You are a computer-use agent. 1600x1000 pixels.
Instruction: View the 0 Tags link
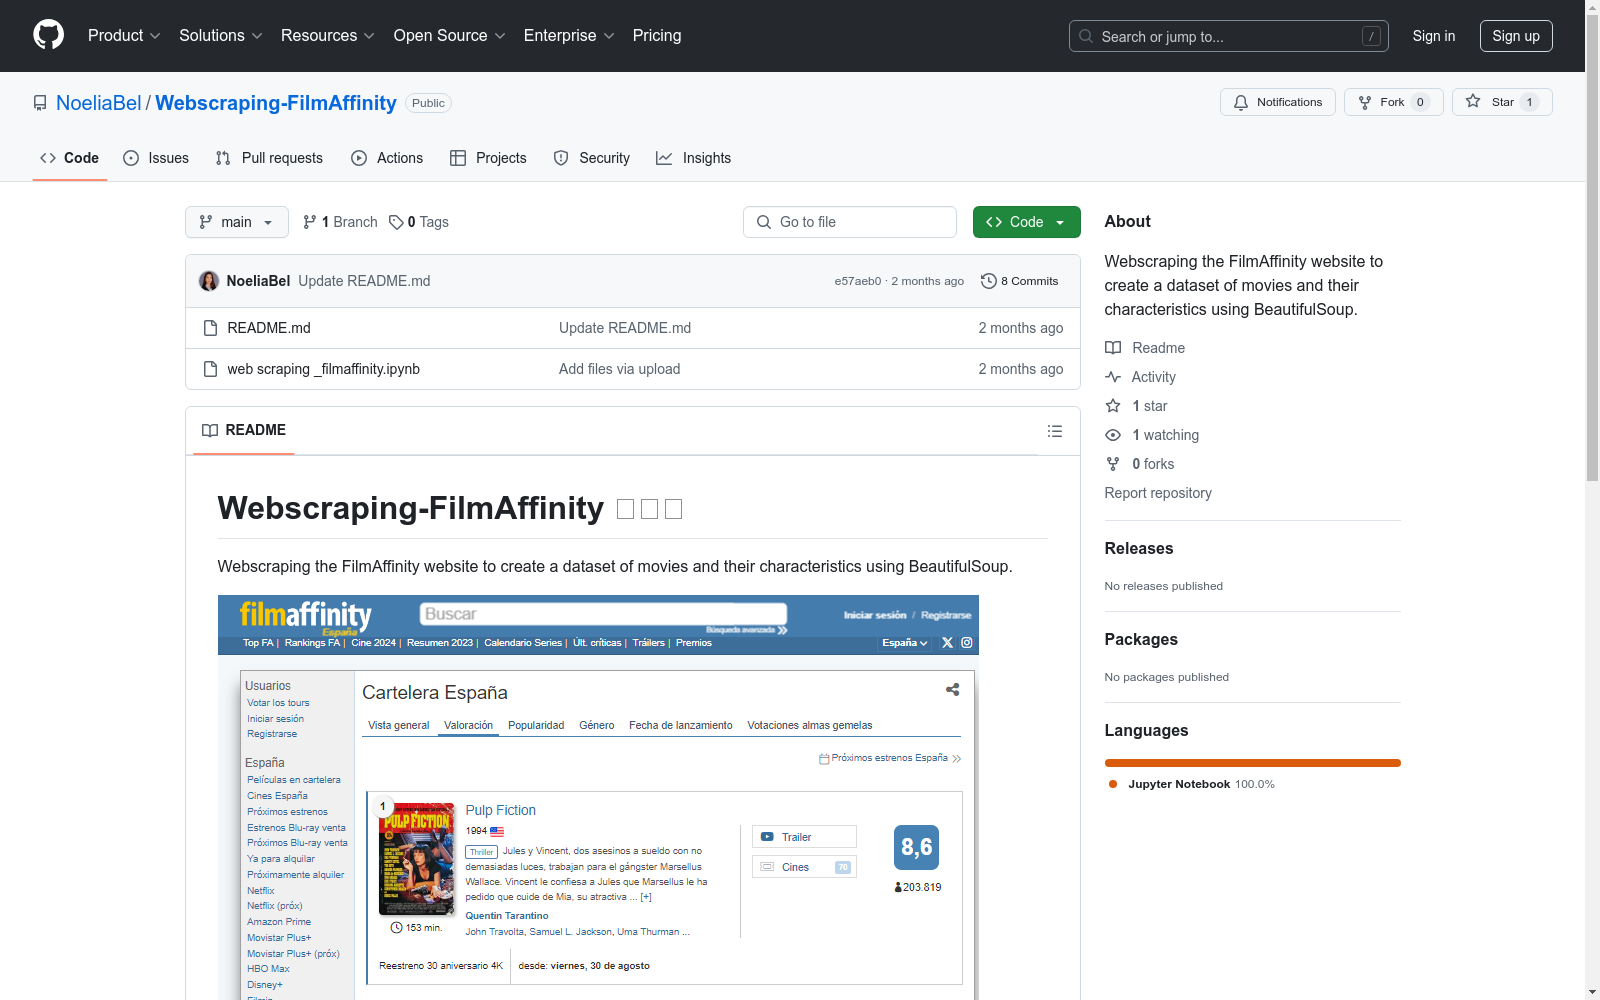pyautogui.click(x=419, y=222)
